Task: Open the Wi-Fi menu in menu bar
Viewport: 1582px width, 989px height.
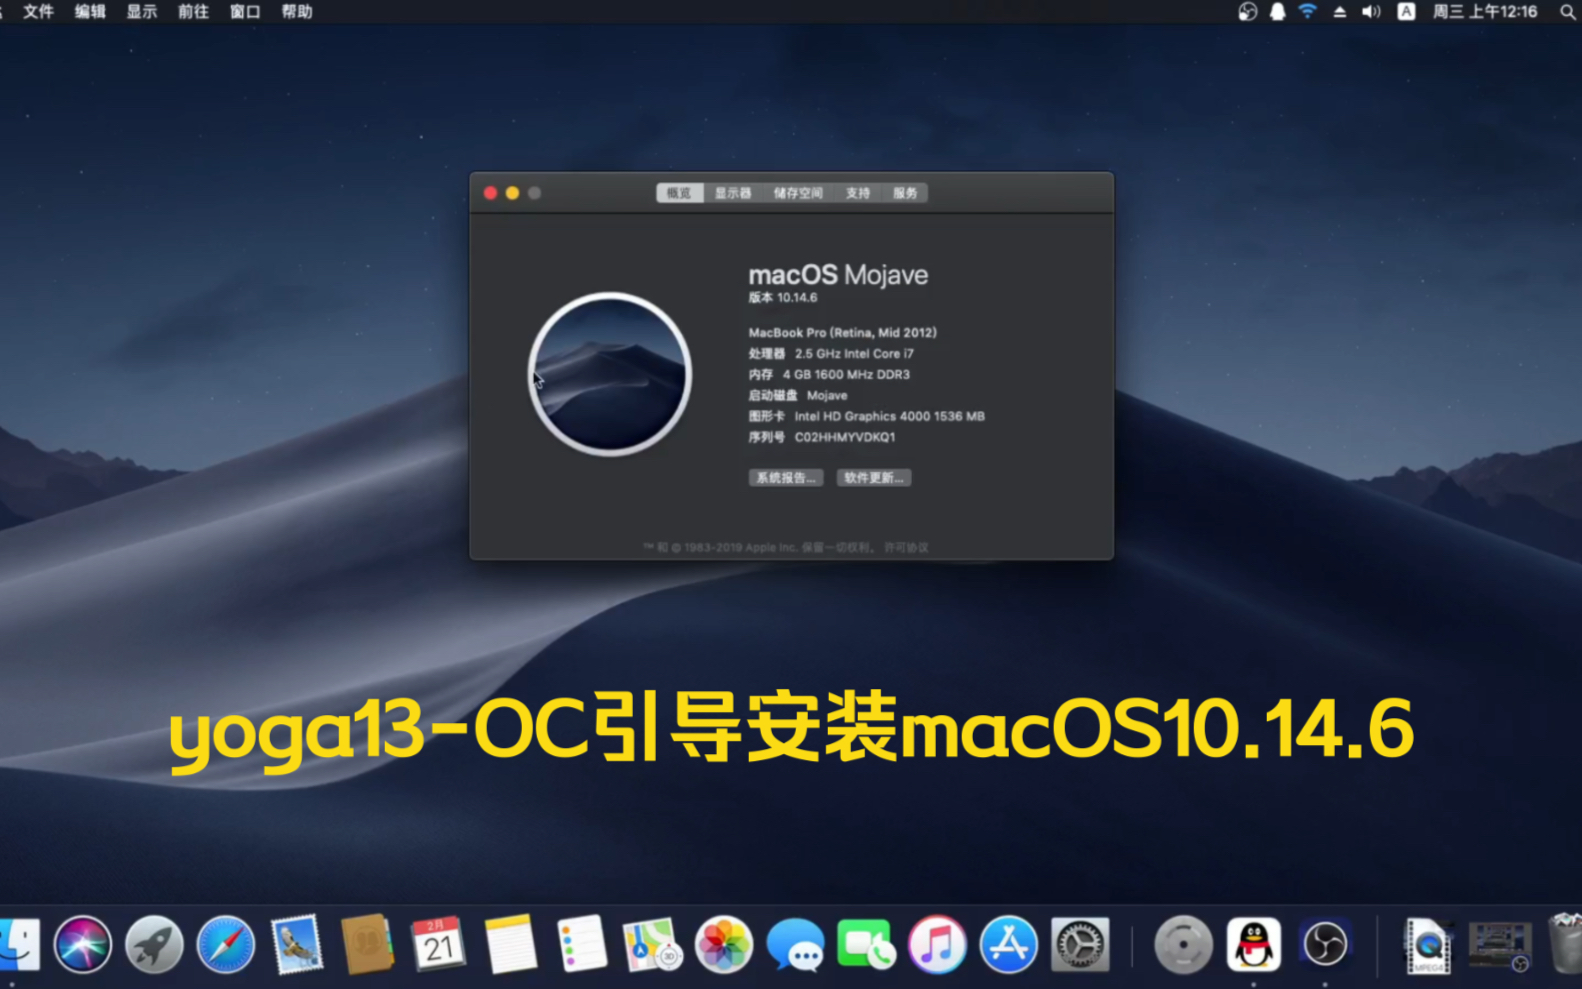Action: pyautogui.click(x=1307, y=12)
